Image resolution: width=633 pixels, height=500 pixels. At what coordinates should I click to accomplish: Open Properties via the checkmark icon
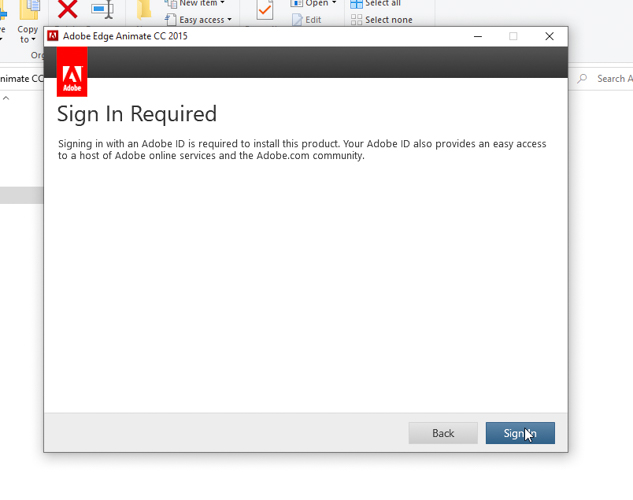click(265, 11)
